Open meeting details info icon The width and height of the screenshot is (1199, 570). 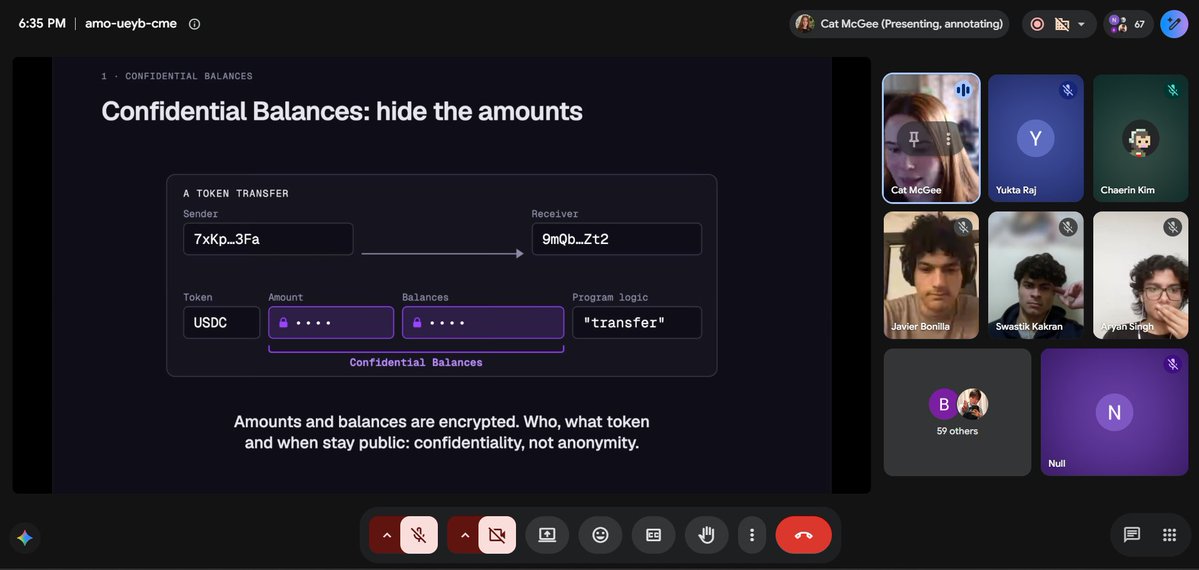tap(194, 24)
